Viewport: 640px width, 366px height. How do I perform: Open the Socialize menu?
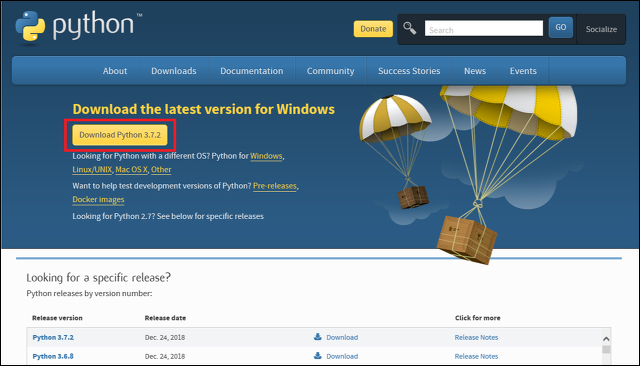point(601,29)
